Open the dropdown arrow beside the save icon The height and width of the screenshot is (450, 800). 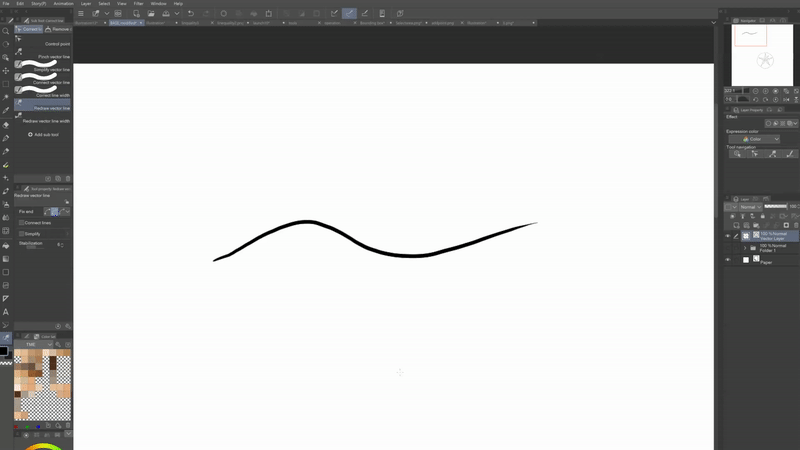[x=177, y=14]
